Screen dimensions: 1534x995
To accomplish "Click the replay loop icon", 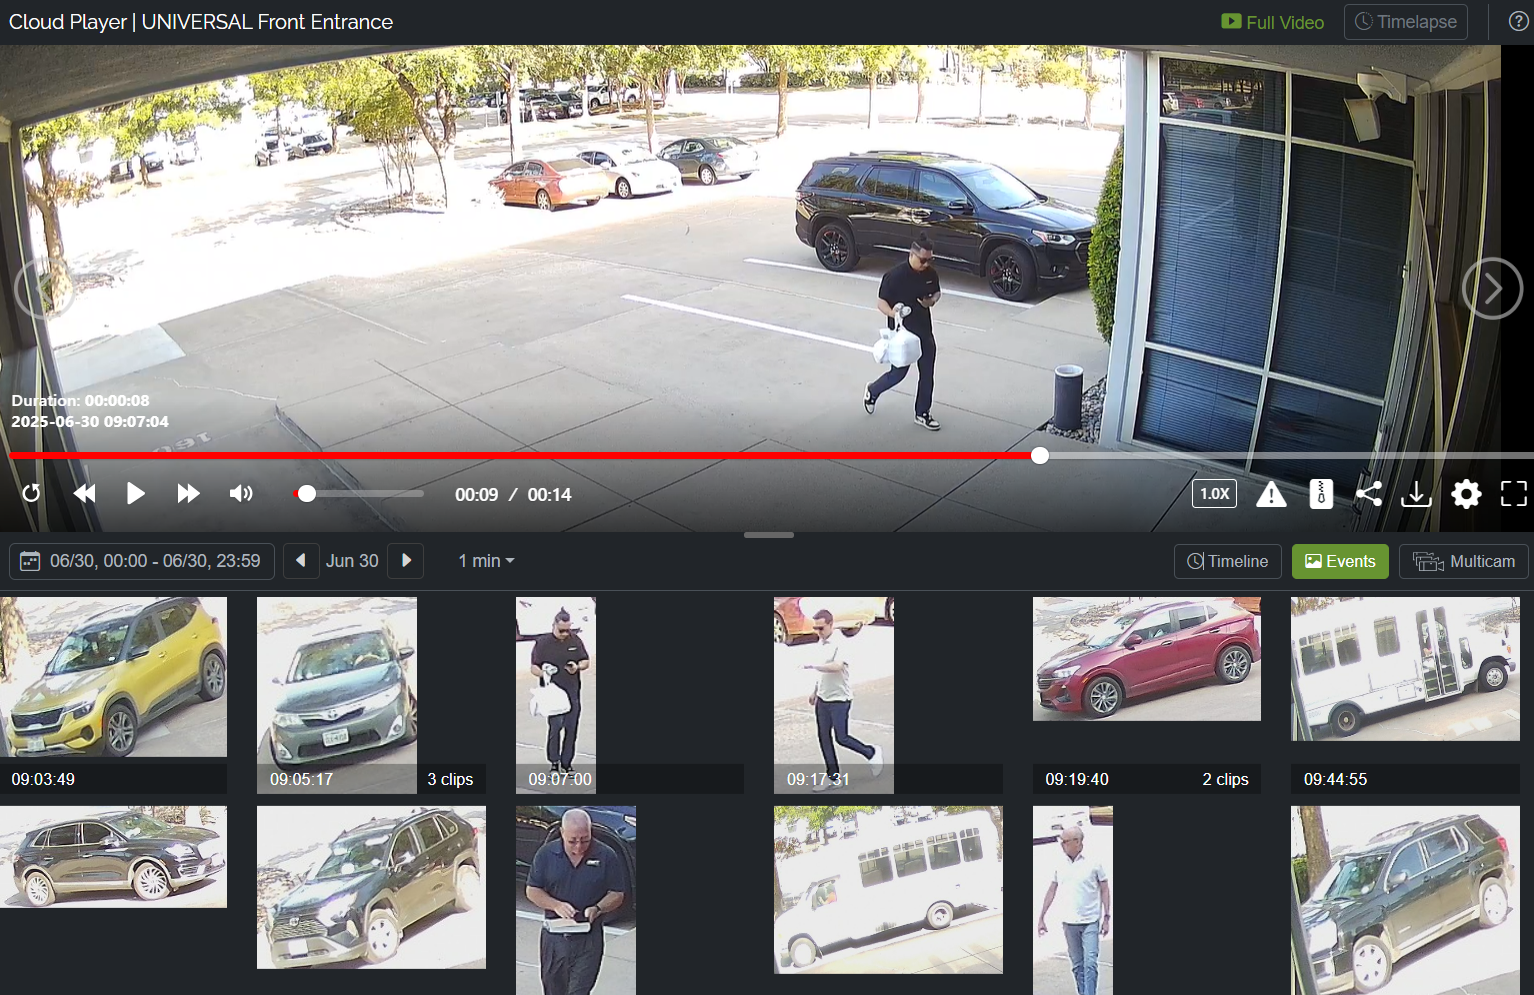I will (31, 494).
